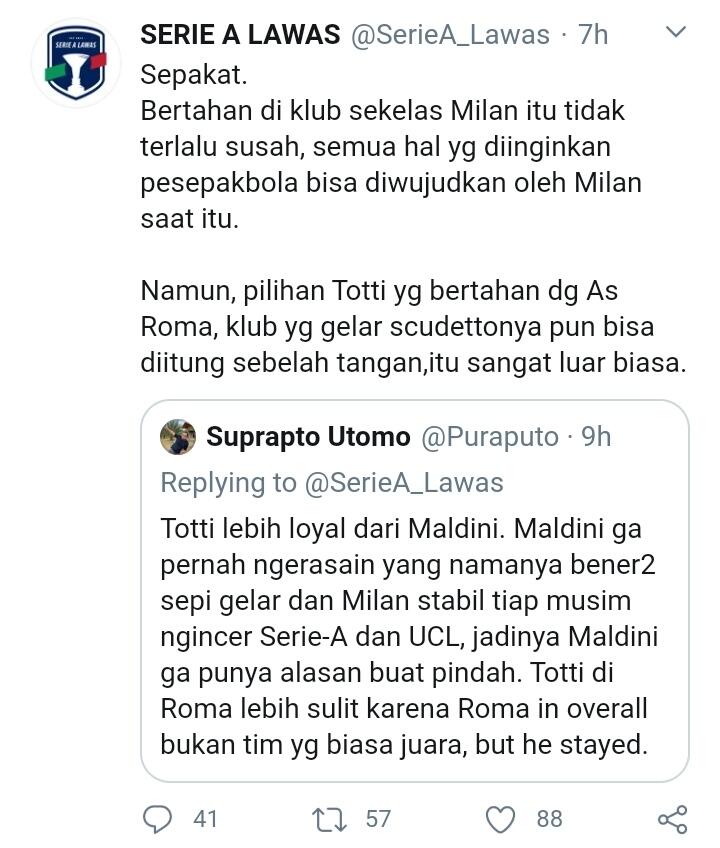Click the SERIE A LAWAS display name
This screenshot has height=848, width=720.
point(240,34)
